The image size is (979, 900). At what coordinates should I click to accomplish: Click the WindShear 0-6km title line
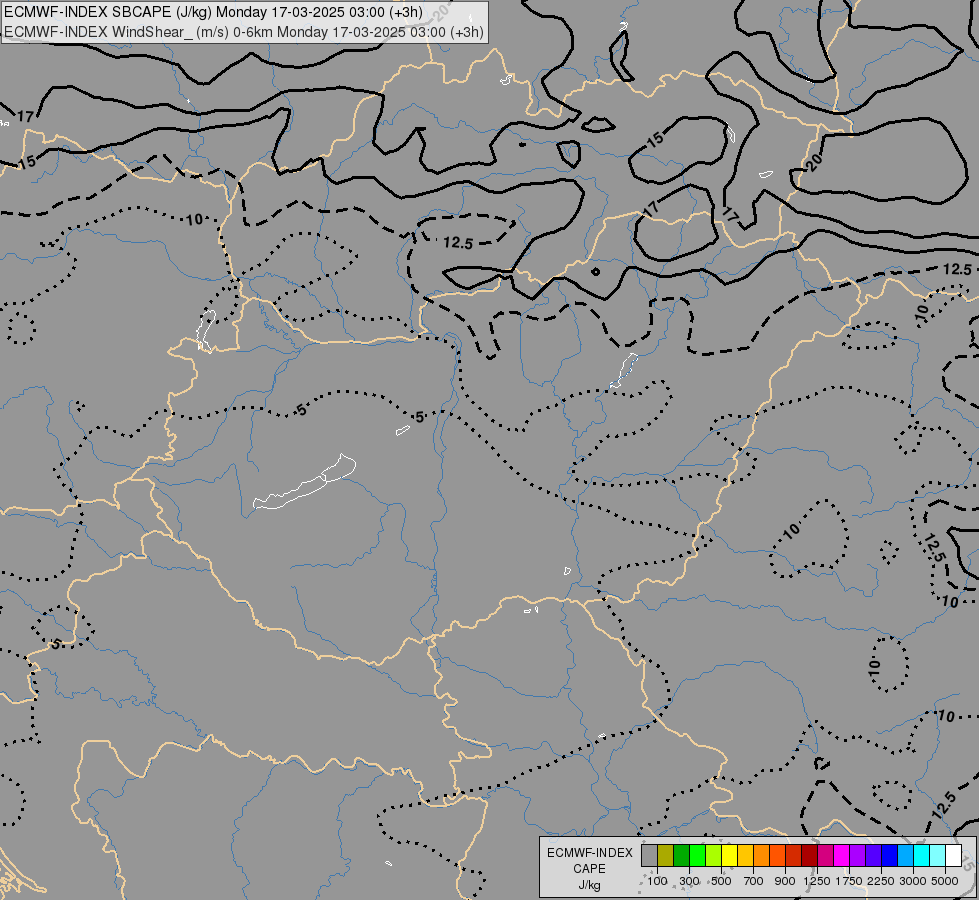coord(244,32)
